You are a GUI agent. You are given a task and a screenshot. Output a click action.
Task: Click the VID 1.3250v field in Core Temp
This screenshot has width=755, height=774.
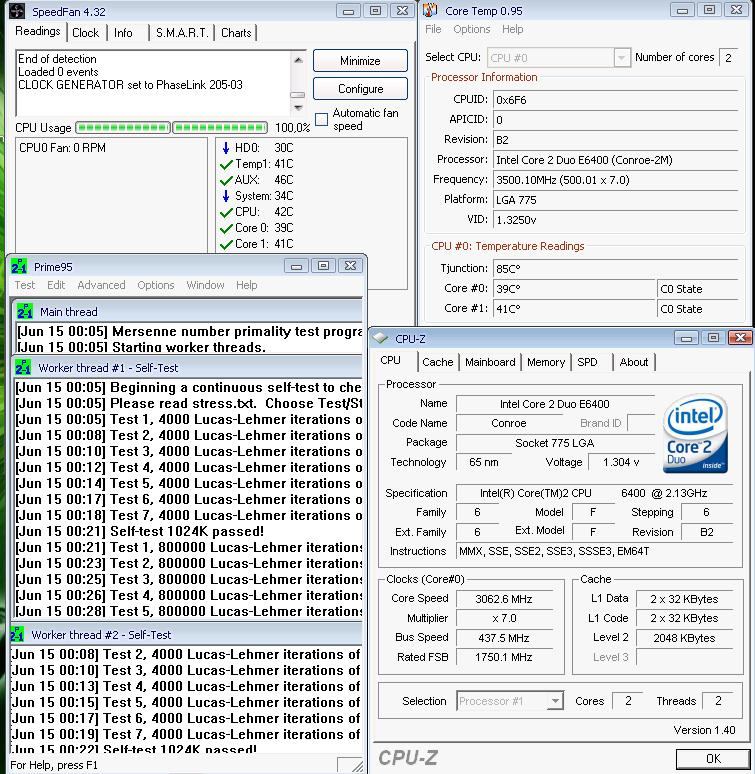point(615,220)
